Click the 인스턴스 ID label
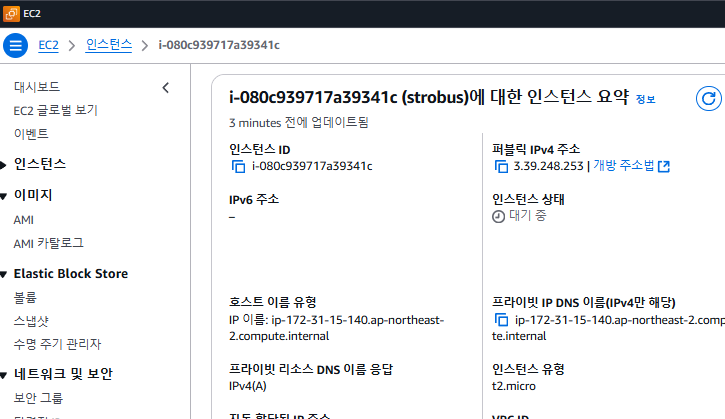The height and width of the screenshot is (419, 725). point(259,149)
